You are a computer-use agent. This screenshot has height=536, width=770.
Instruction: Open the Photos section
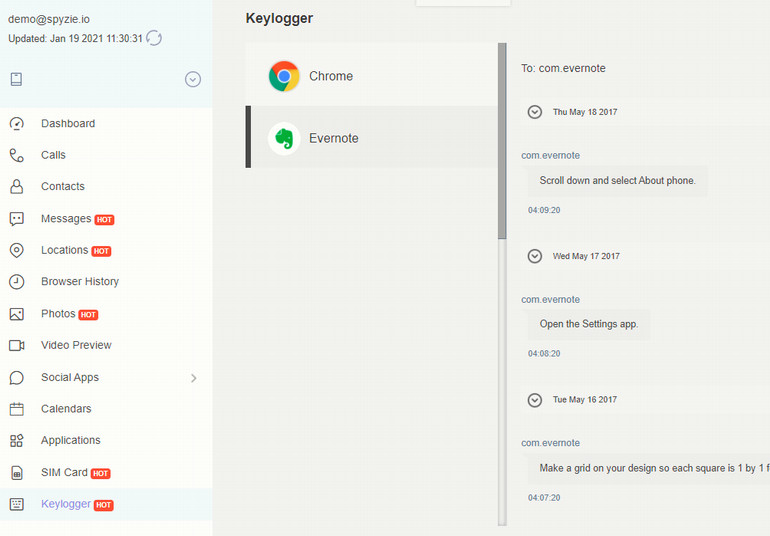point(58,313)
